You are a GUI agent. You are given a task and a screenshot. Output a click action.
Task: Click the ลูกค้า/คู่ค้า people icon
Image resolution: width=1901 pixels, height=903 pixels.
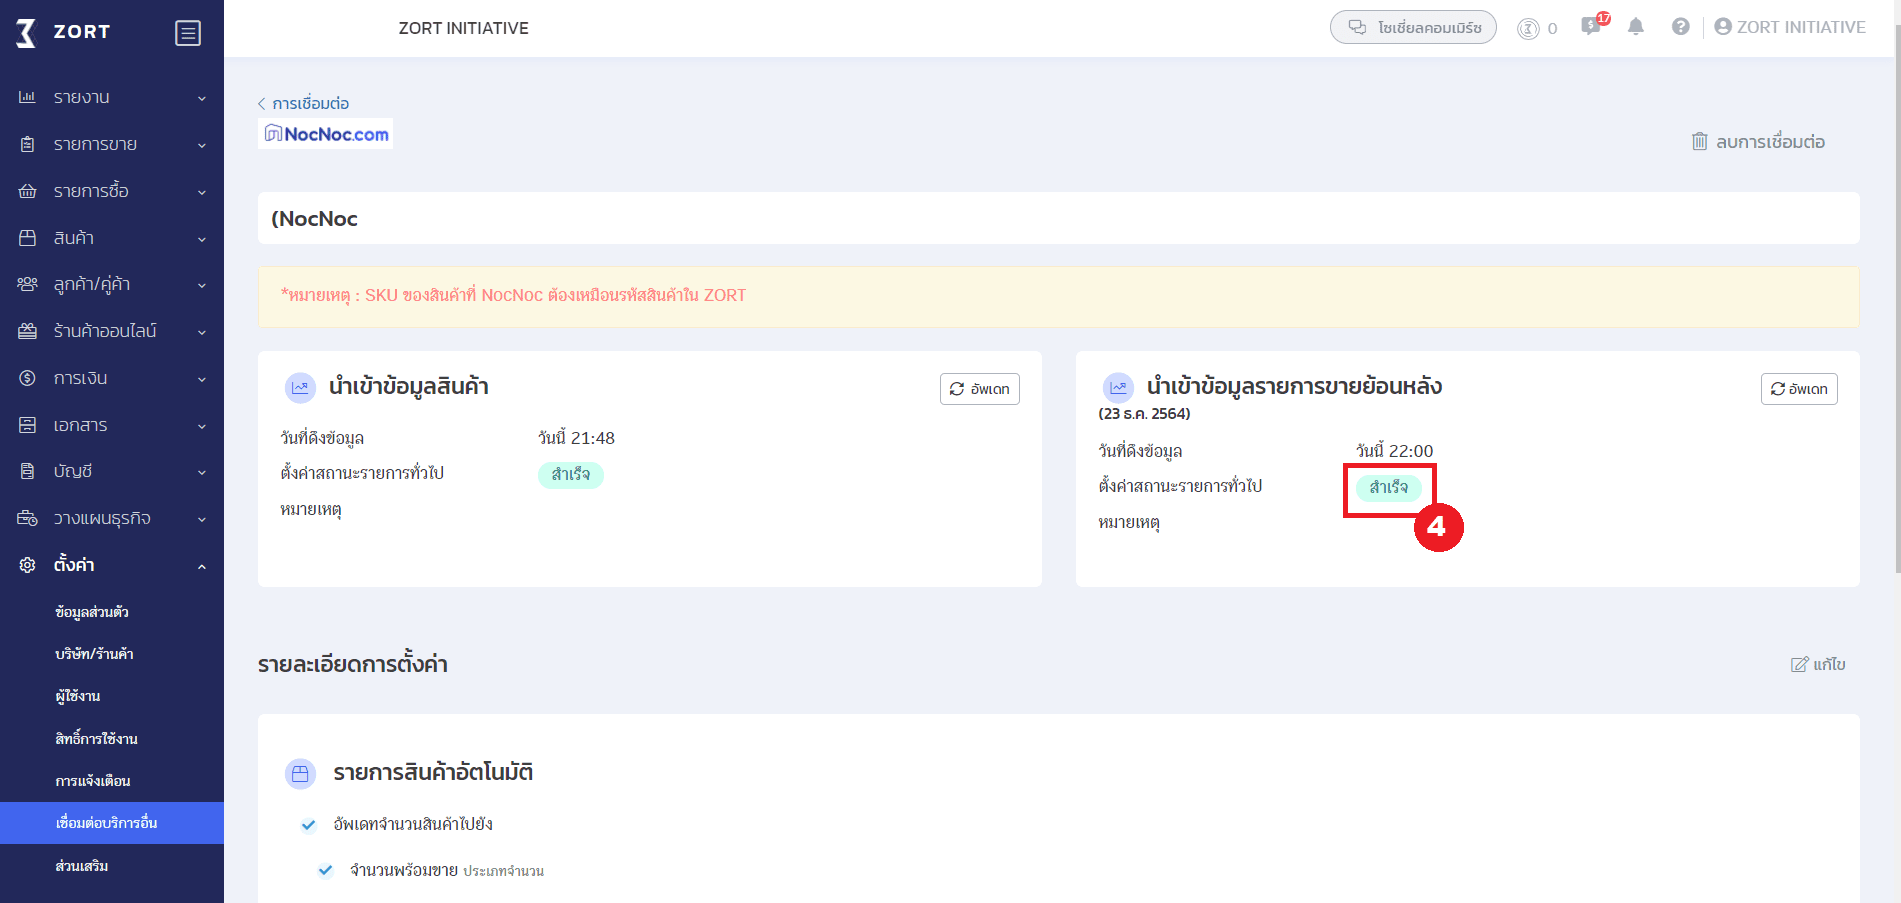click(x=27, y=284)
